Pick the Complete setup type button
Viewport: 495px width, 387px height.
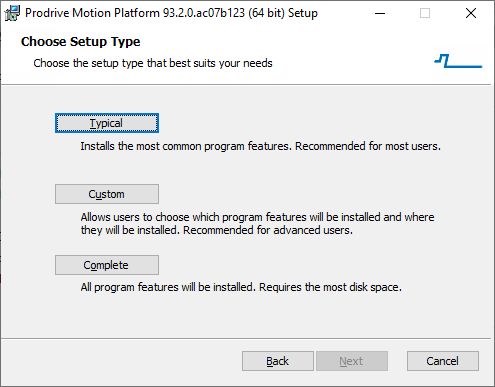(107, 265)
